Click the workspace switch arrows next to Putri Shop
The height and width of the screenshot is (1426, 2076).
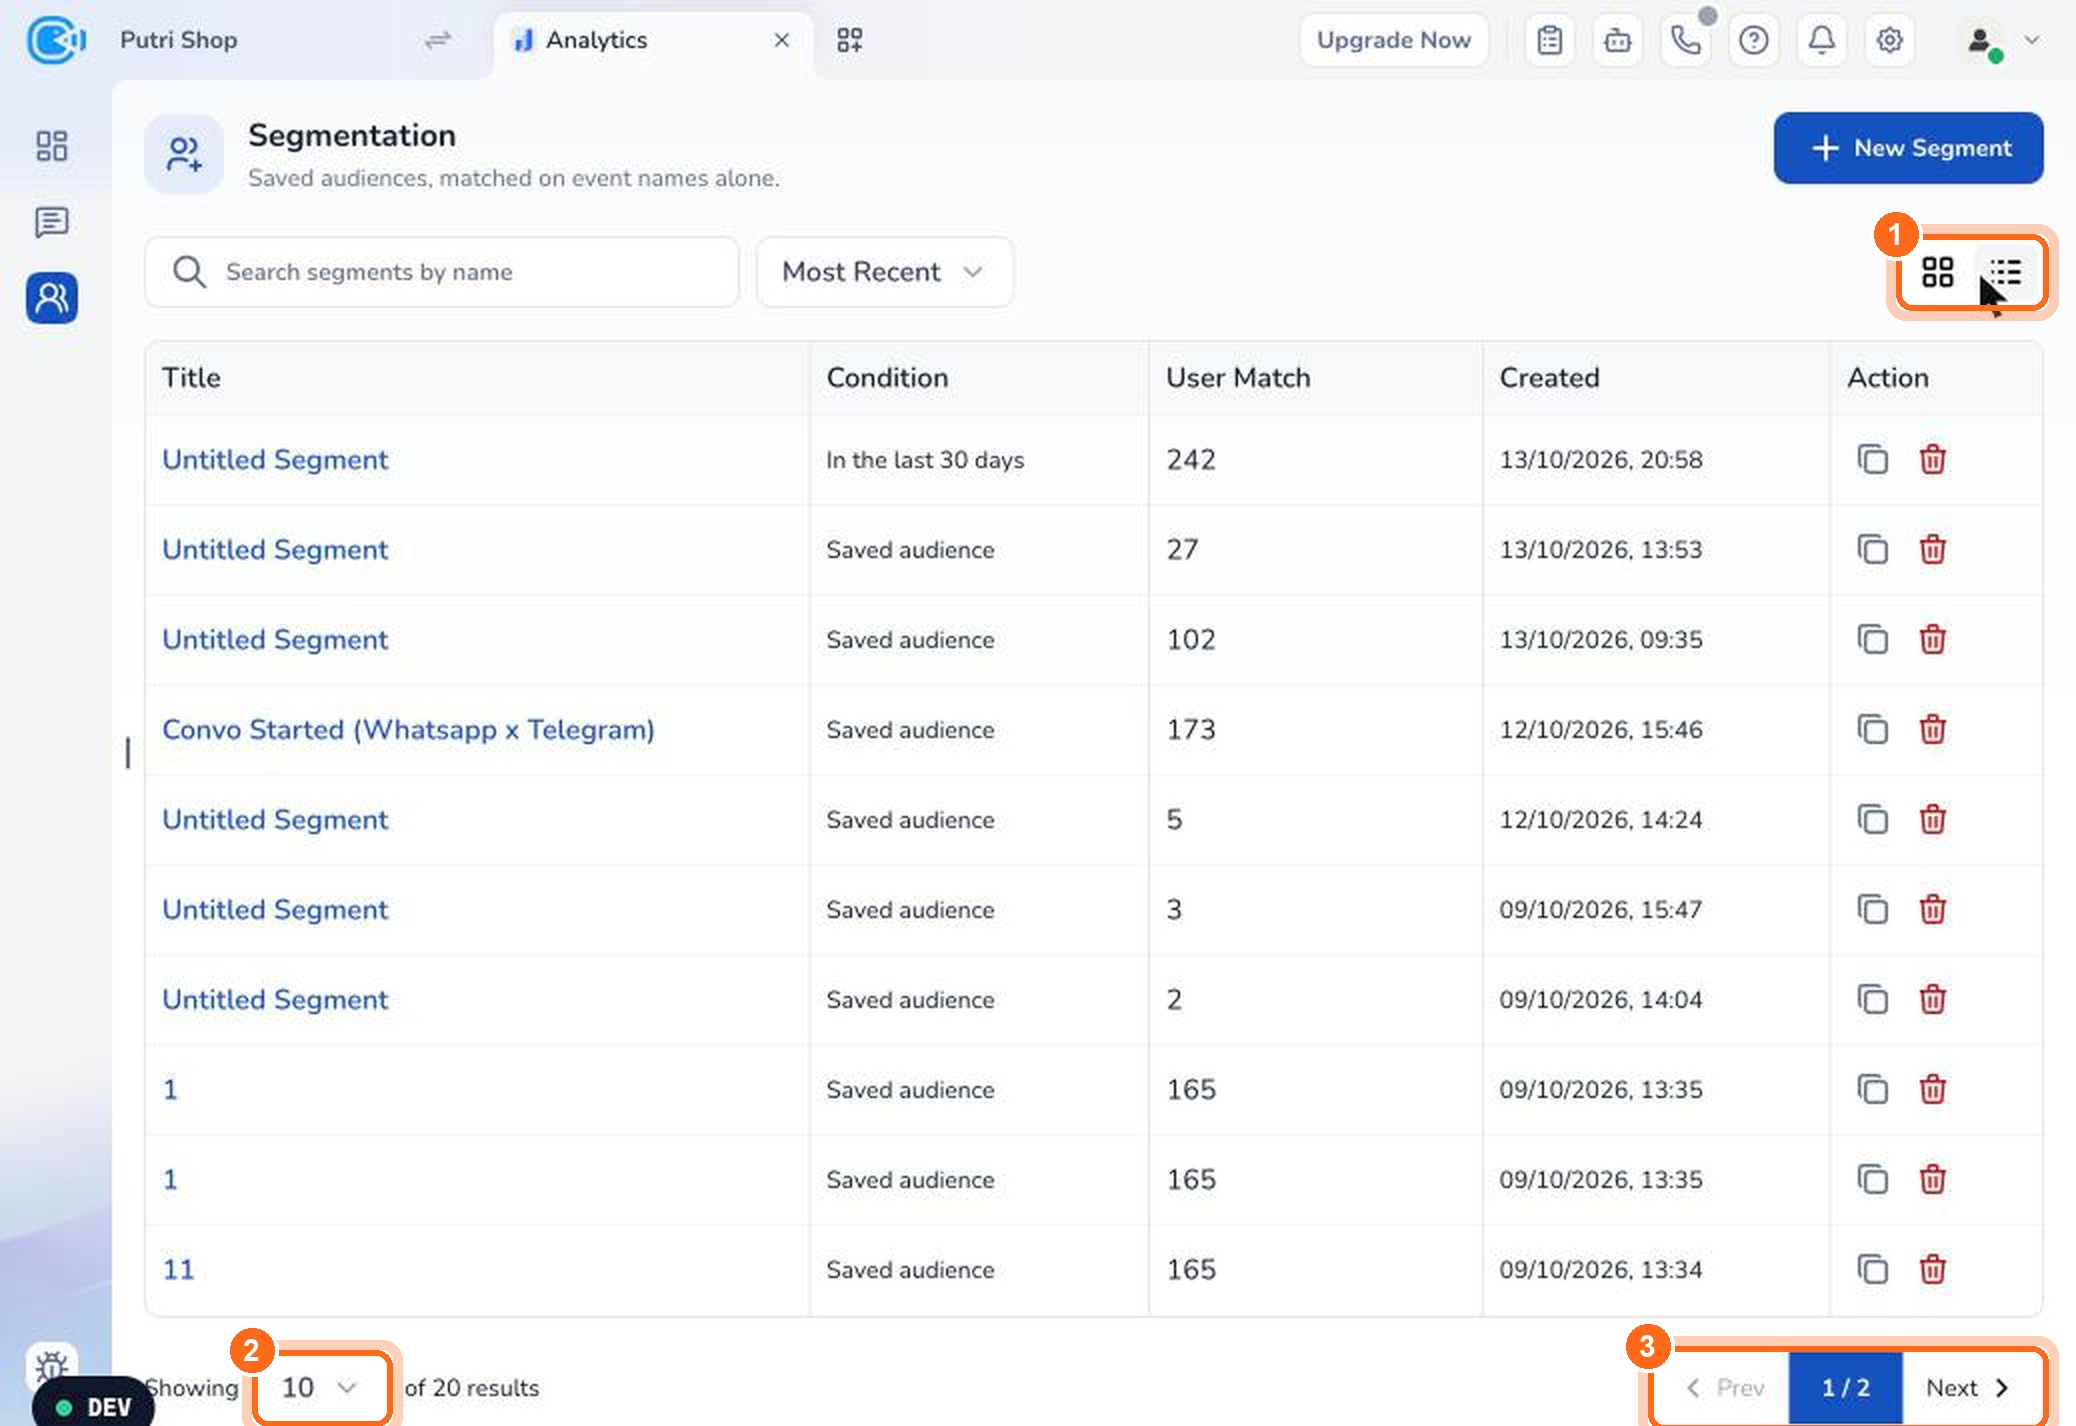[x=438, y=40]
